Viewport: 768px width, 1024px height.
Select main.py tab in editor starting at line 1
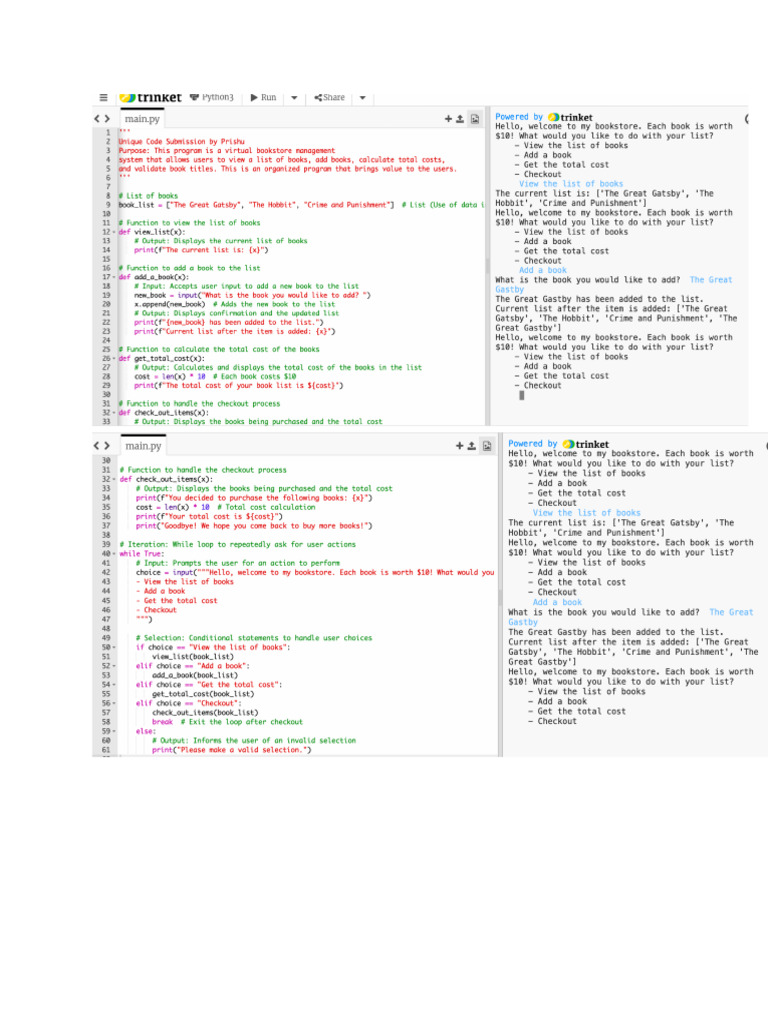click(142, 119)
